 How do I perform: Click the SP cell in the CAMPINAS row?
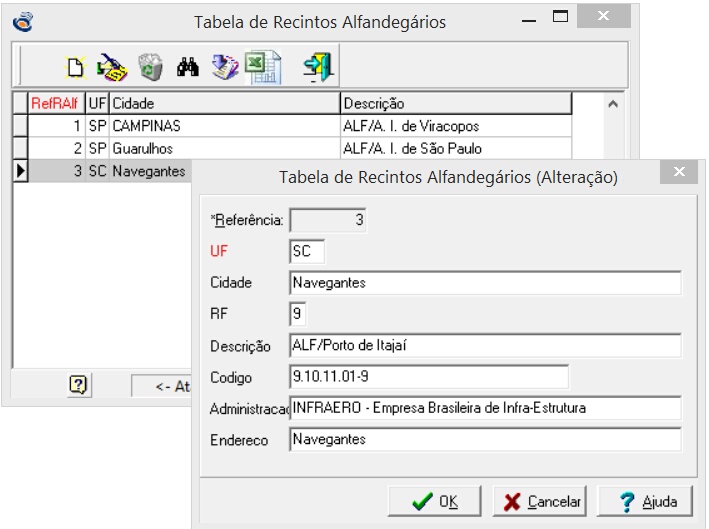[x=97, y=126]
